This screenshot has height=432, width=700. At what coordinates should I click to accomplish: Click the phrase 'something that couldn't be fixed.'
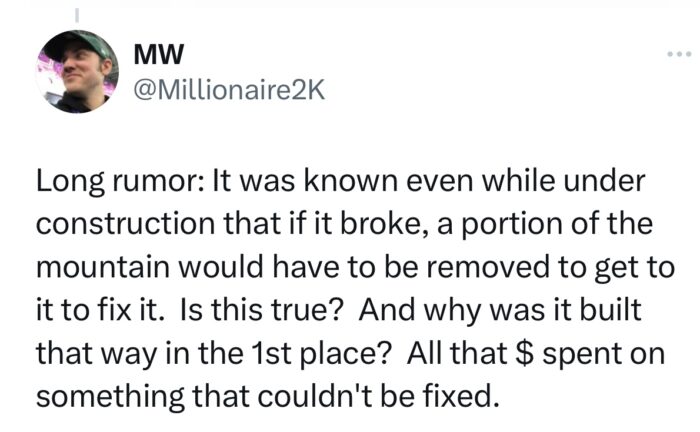267,396
